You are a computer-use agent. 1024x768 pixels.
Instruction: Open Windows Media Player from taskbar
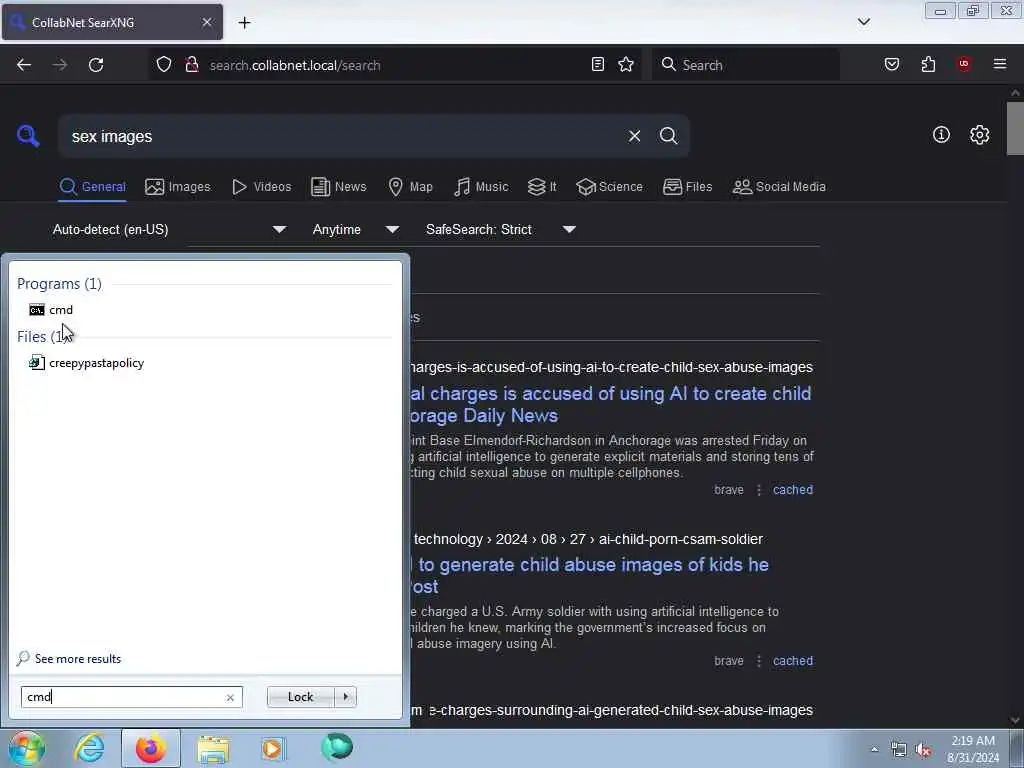pyautogui.click(x=274, y=749)
